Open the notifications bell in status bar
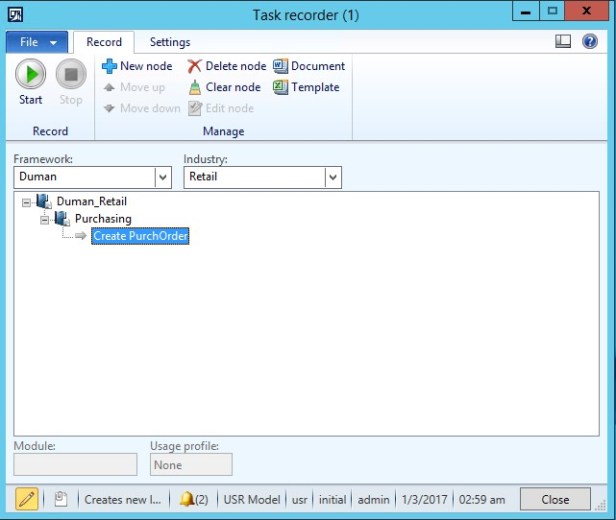This screenshot has width=616, height=520. (187, 499)
